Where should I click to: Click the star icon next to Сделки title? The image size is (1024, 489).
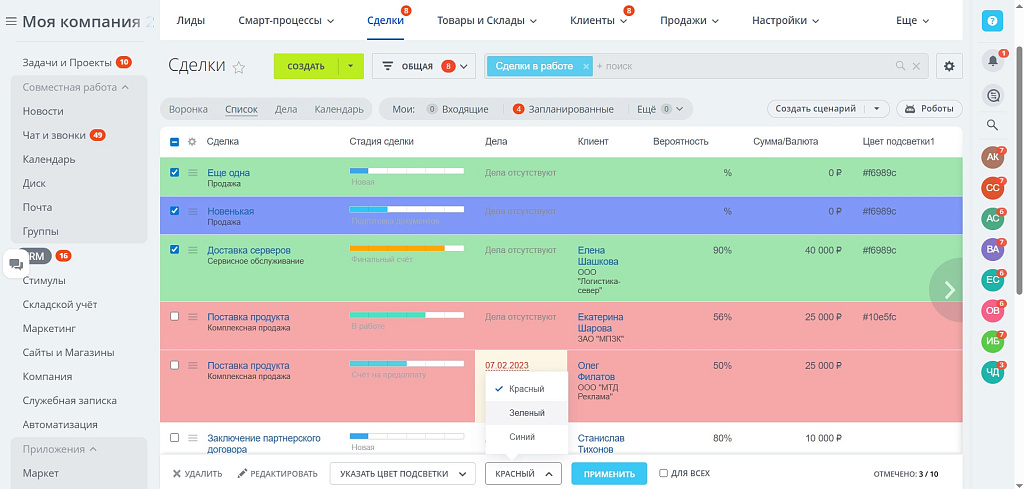tap(239, 67)
